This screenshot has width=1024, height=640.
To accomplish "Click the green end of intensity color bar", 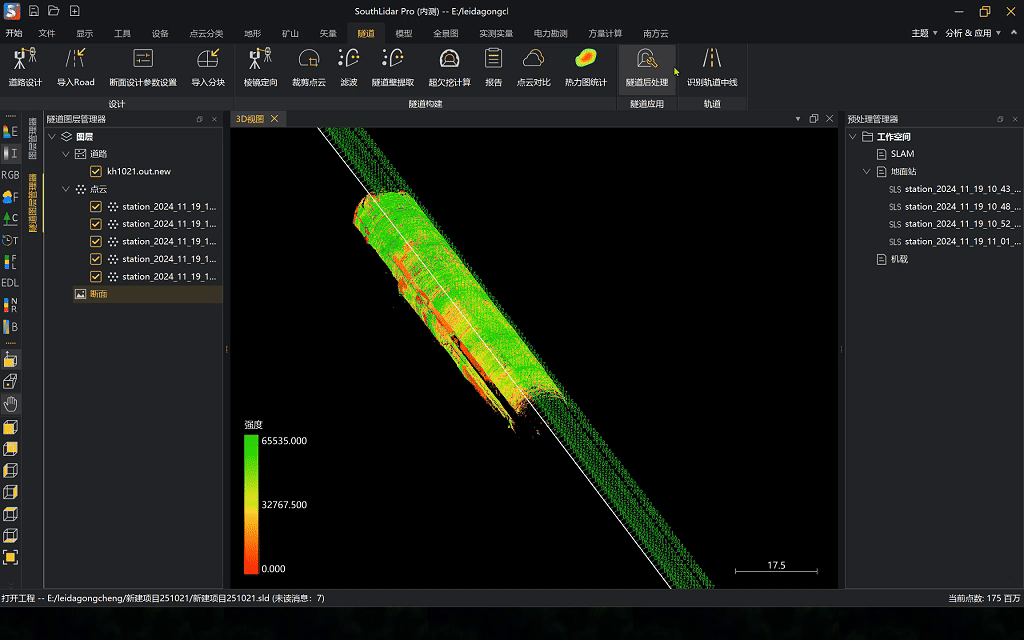I will pos(251,441).
